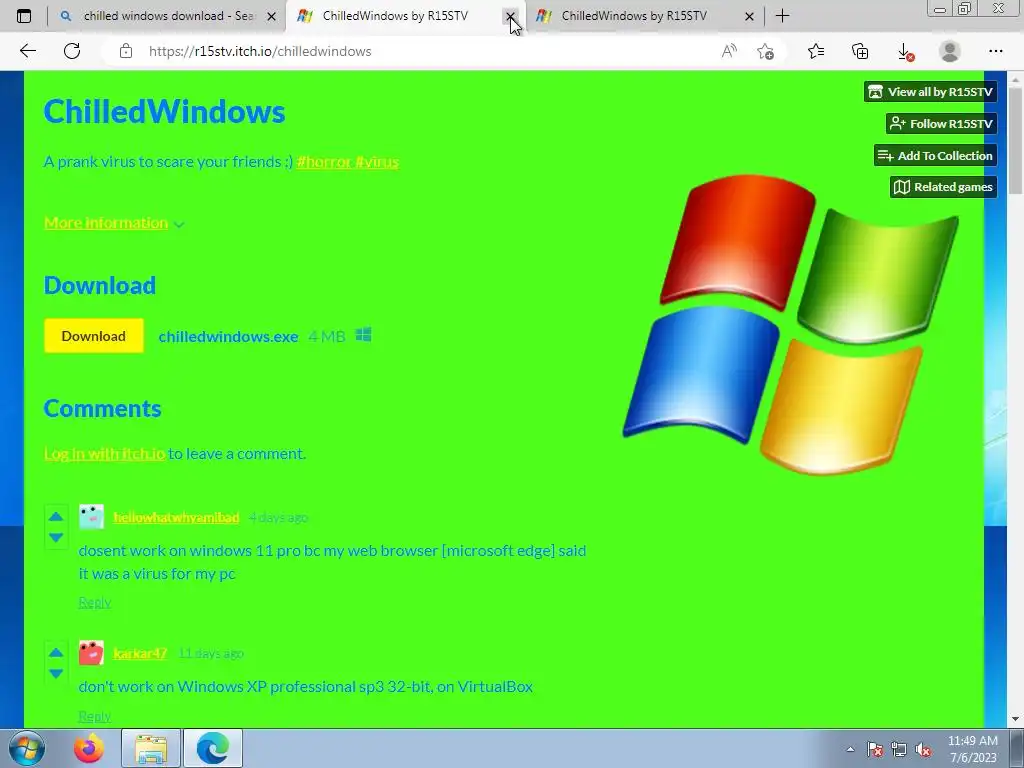Click the Windows logo cover image
This screenshot has height=768, width=1024.
click(x=791, y=324)
